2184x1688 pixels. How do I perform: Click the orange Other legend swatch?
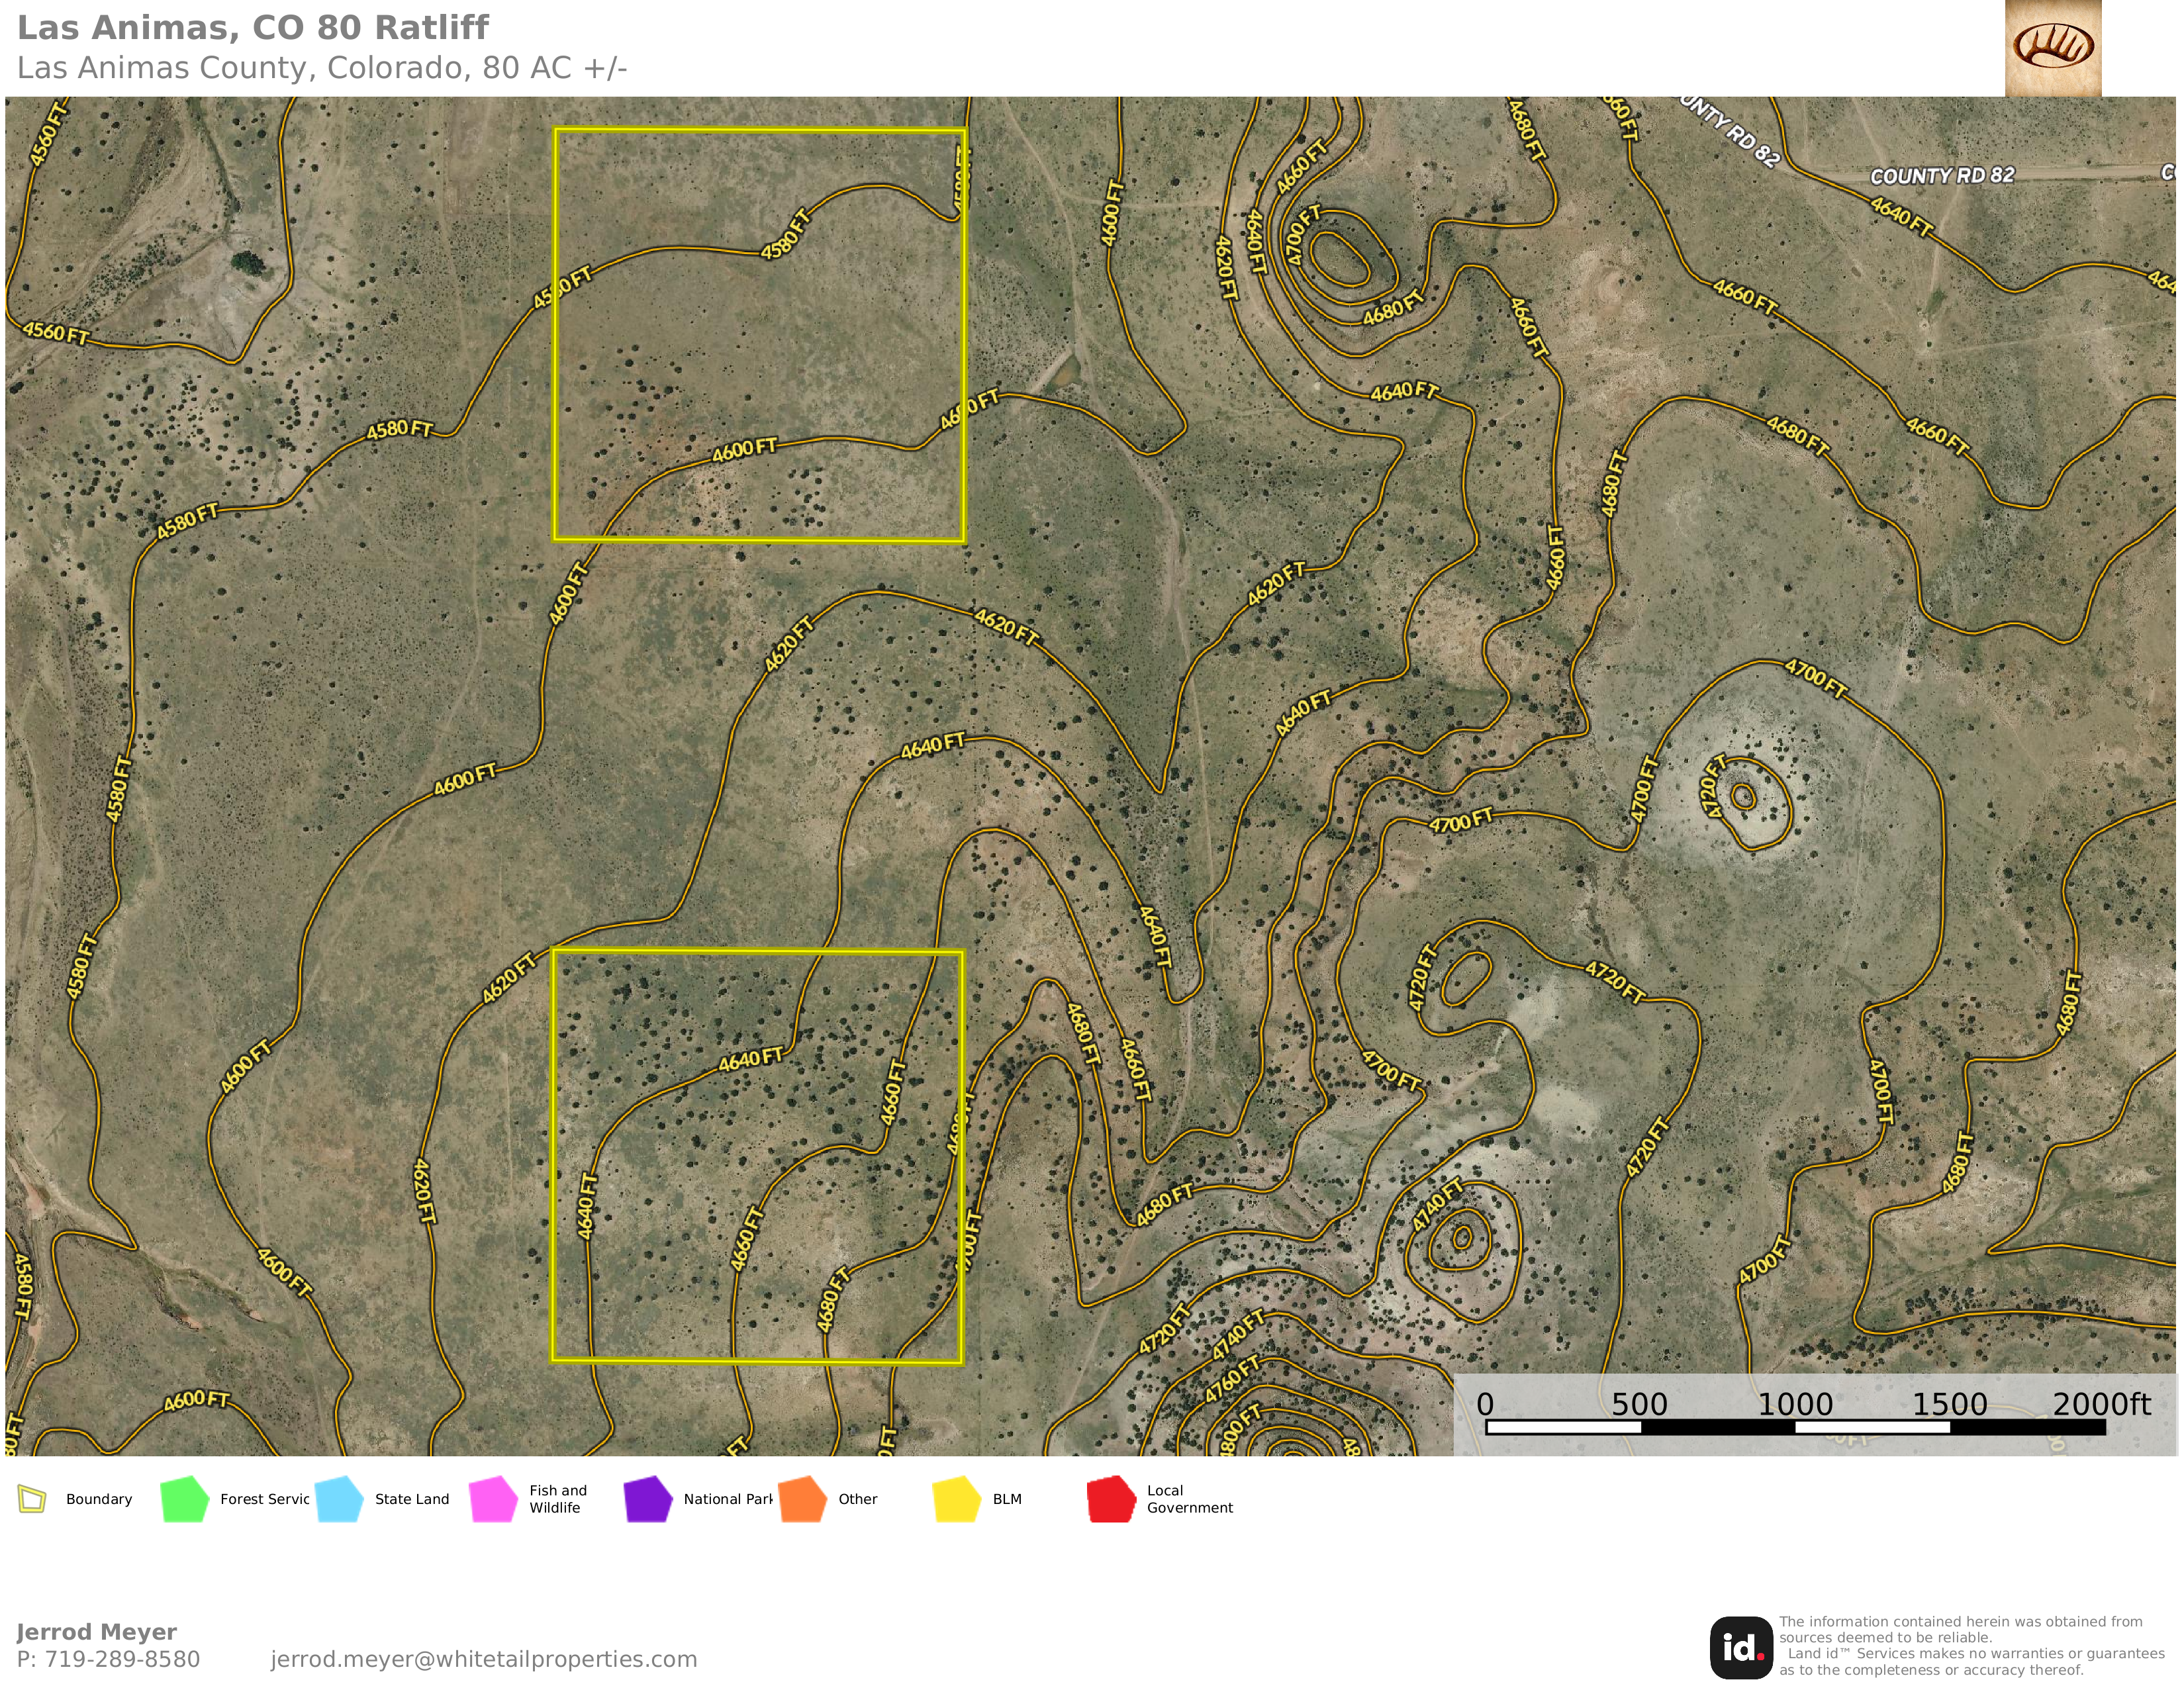(802, 1499)
